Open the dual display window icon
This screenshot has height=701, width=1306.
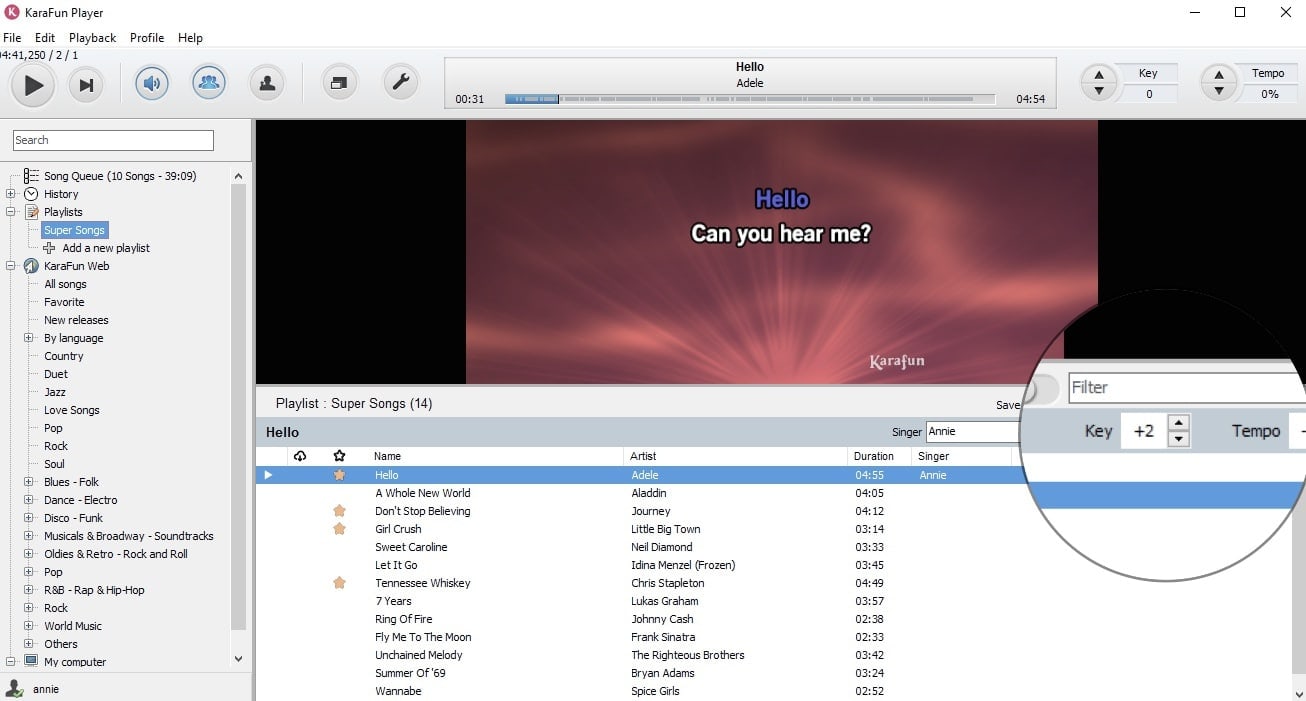click(x=340, y=83)
